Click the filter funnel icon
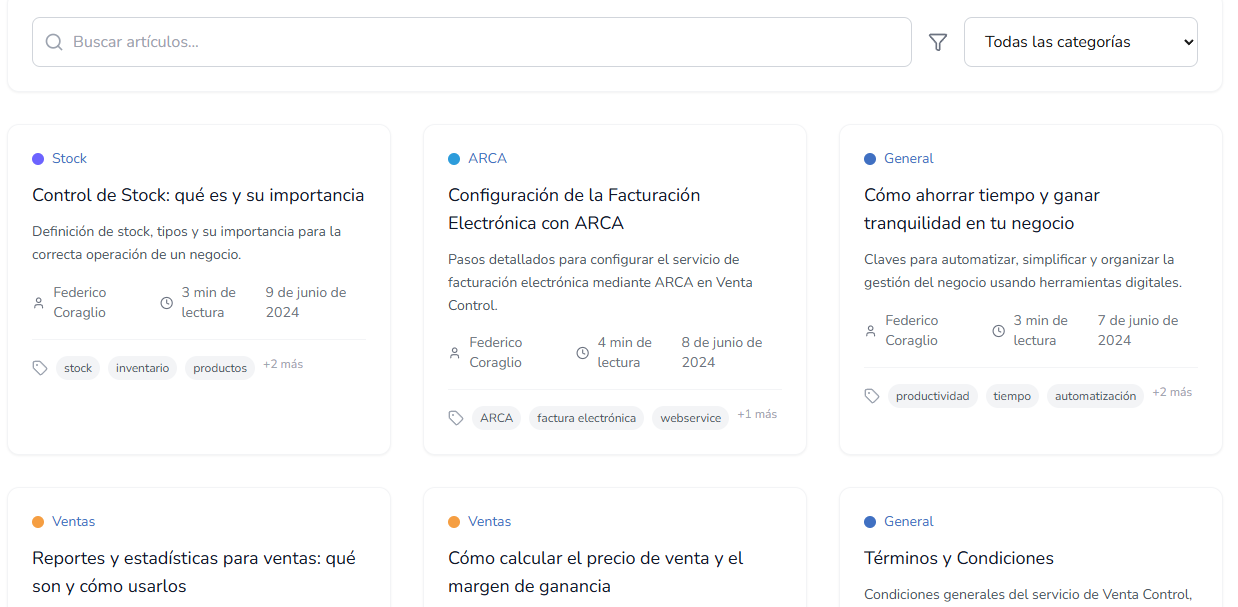Screen dimensions: 1238x607 point(938,42)
